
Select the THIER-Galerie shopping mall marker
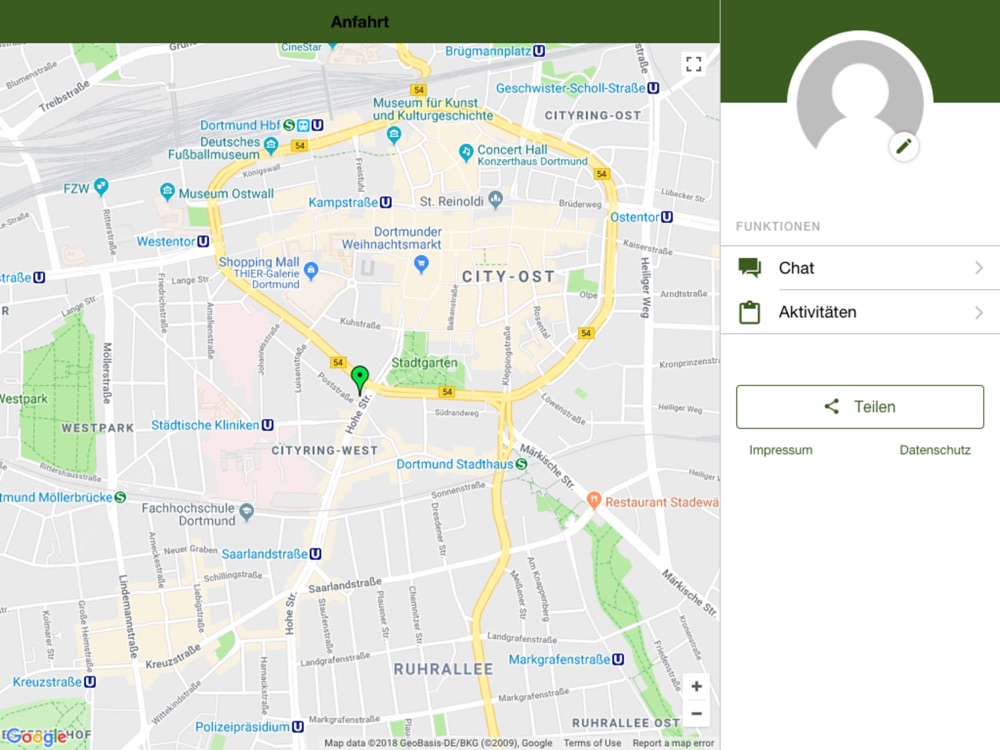coord(311,270)
